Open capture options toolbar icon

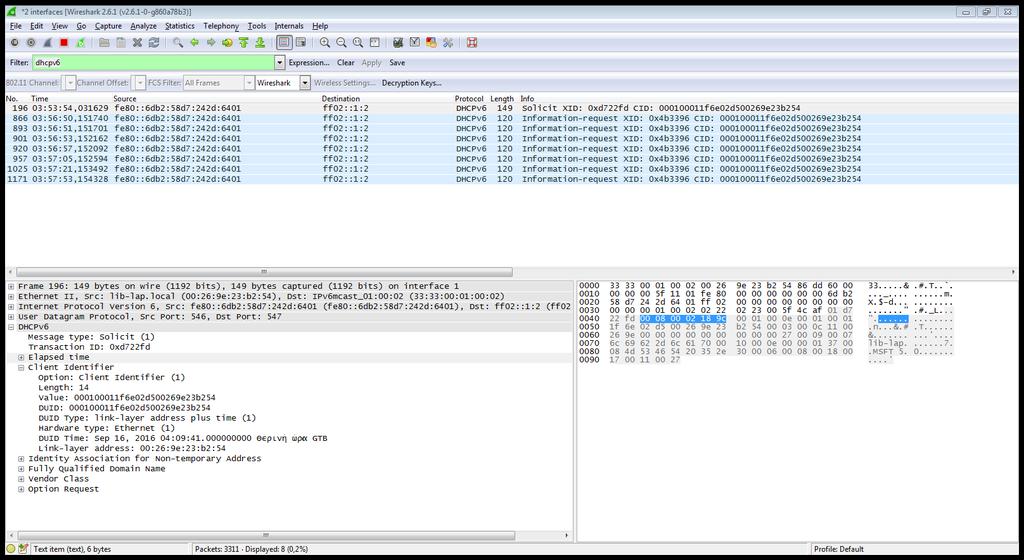click(x=31, y=42)
